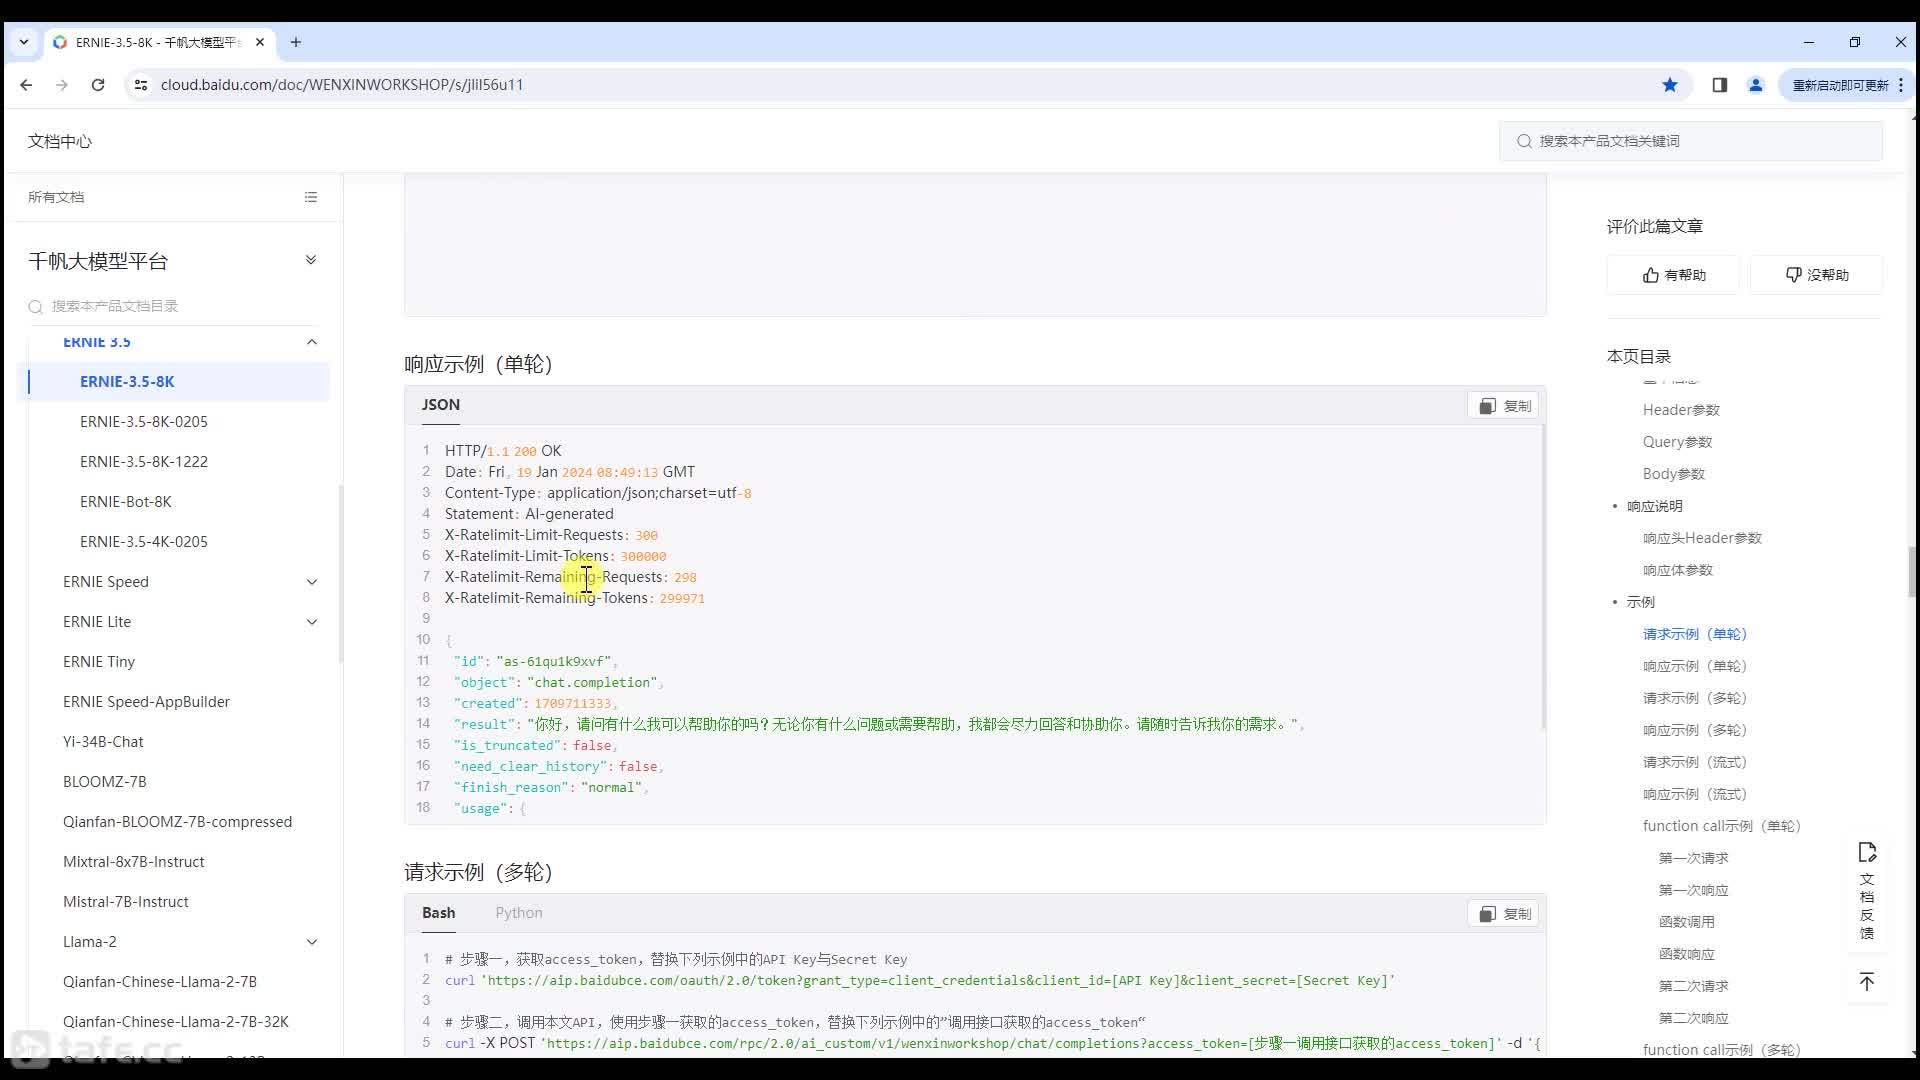This screenshot has height=1080, width=1920.
Task: Jump to function call示例（单轮） section
Action: click(x=1721, y=826)
